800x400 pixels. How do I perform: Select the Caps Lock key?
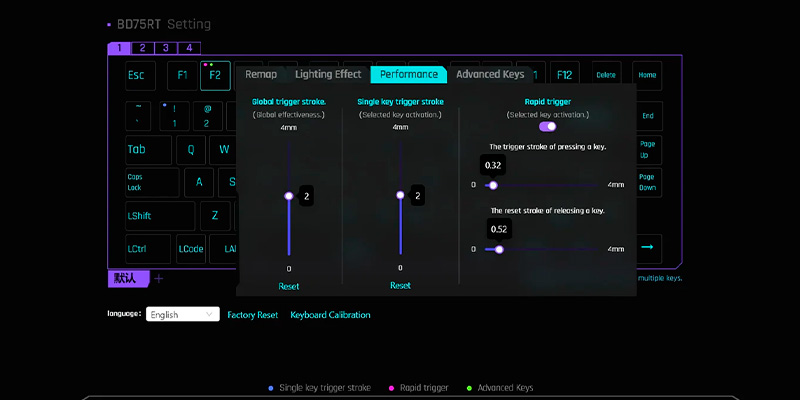pos(152,182)
